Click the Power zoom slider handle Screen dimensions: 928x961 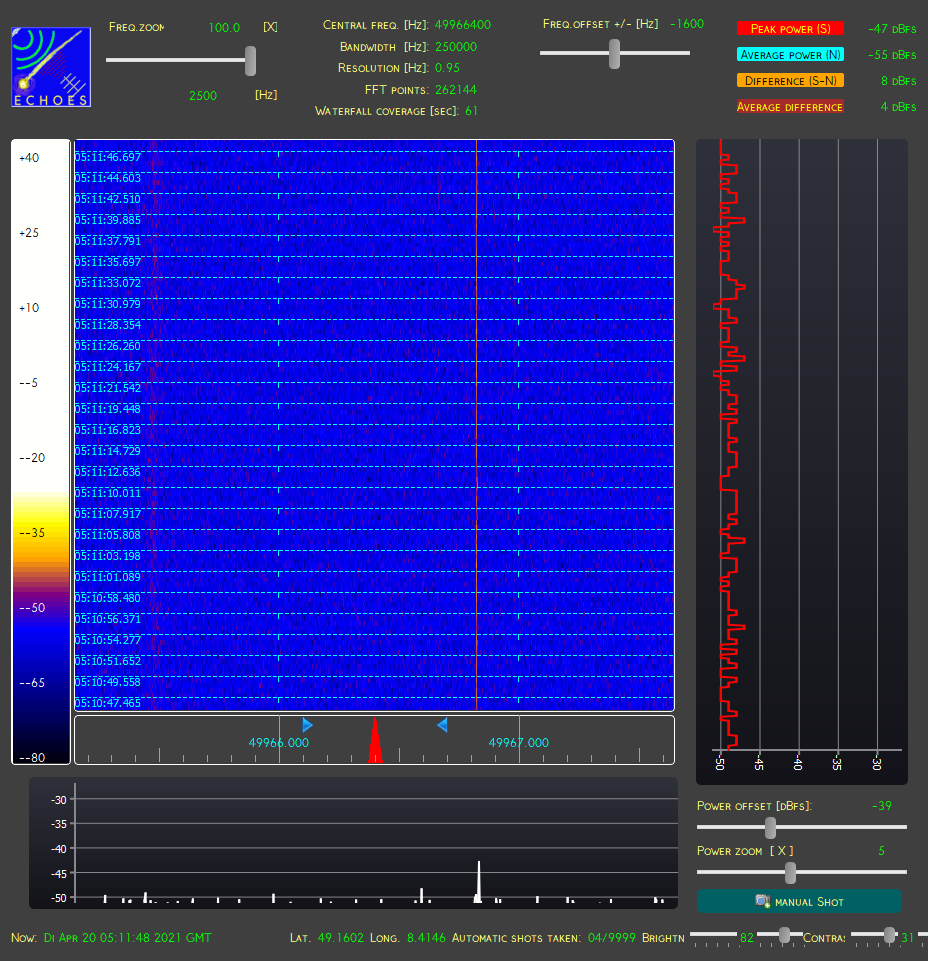(x=791, y=873)
